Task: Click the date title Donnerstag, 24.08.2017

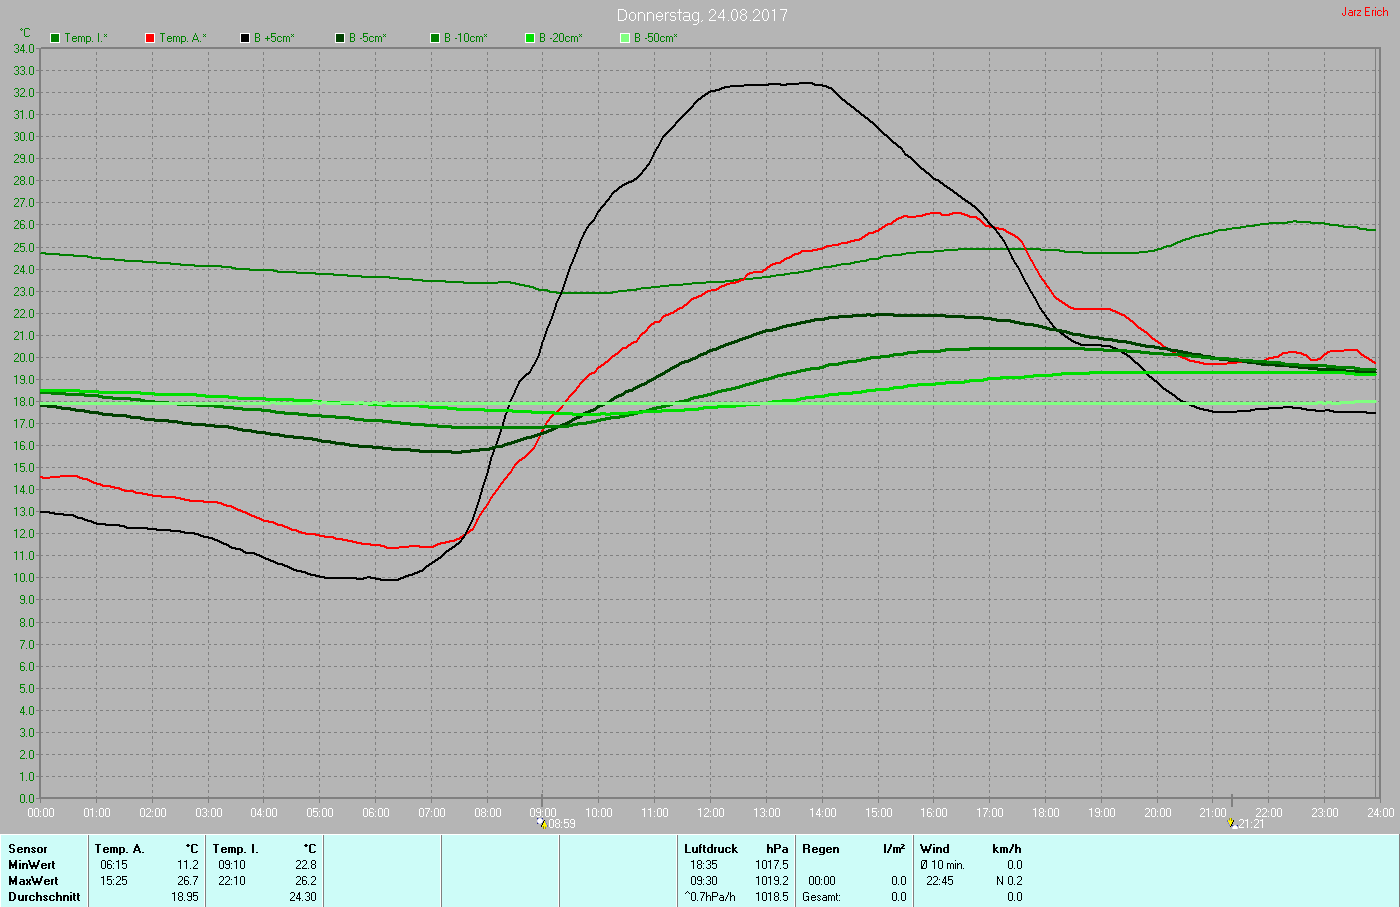Action: pyautogui.click(x=701, y=15)
